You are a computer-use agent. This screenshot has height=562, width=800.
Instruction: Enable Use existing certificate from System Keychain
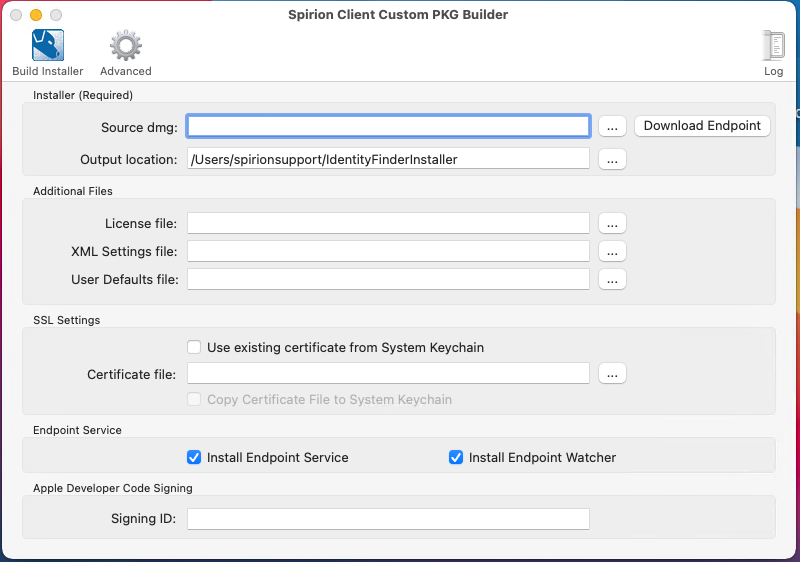click(x=194, y=347)
